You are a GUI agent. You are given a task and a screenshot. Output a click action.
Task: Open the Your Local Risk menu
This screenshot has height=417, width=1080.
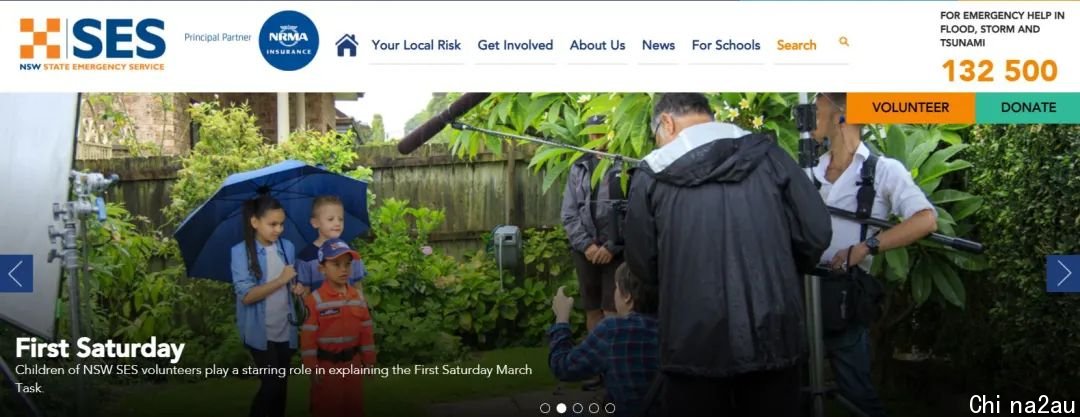point(416,45)
